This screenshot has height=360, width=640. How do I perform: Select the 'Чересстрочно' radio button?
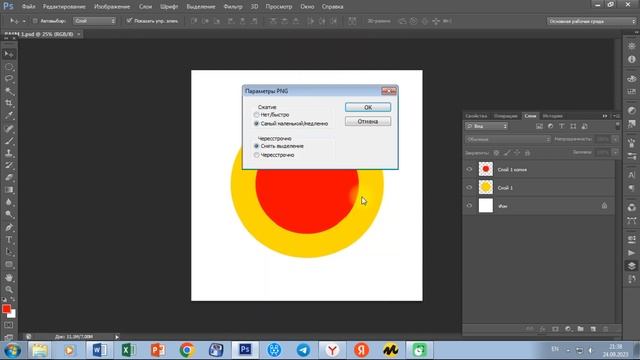click(x=256, y=155)
